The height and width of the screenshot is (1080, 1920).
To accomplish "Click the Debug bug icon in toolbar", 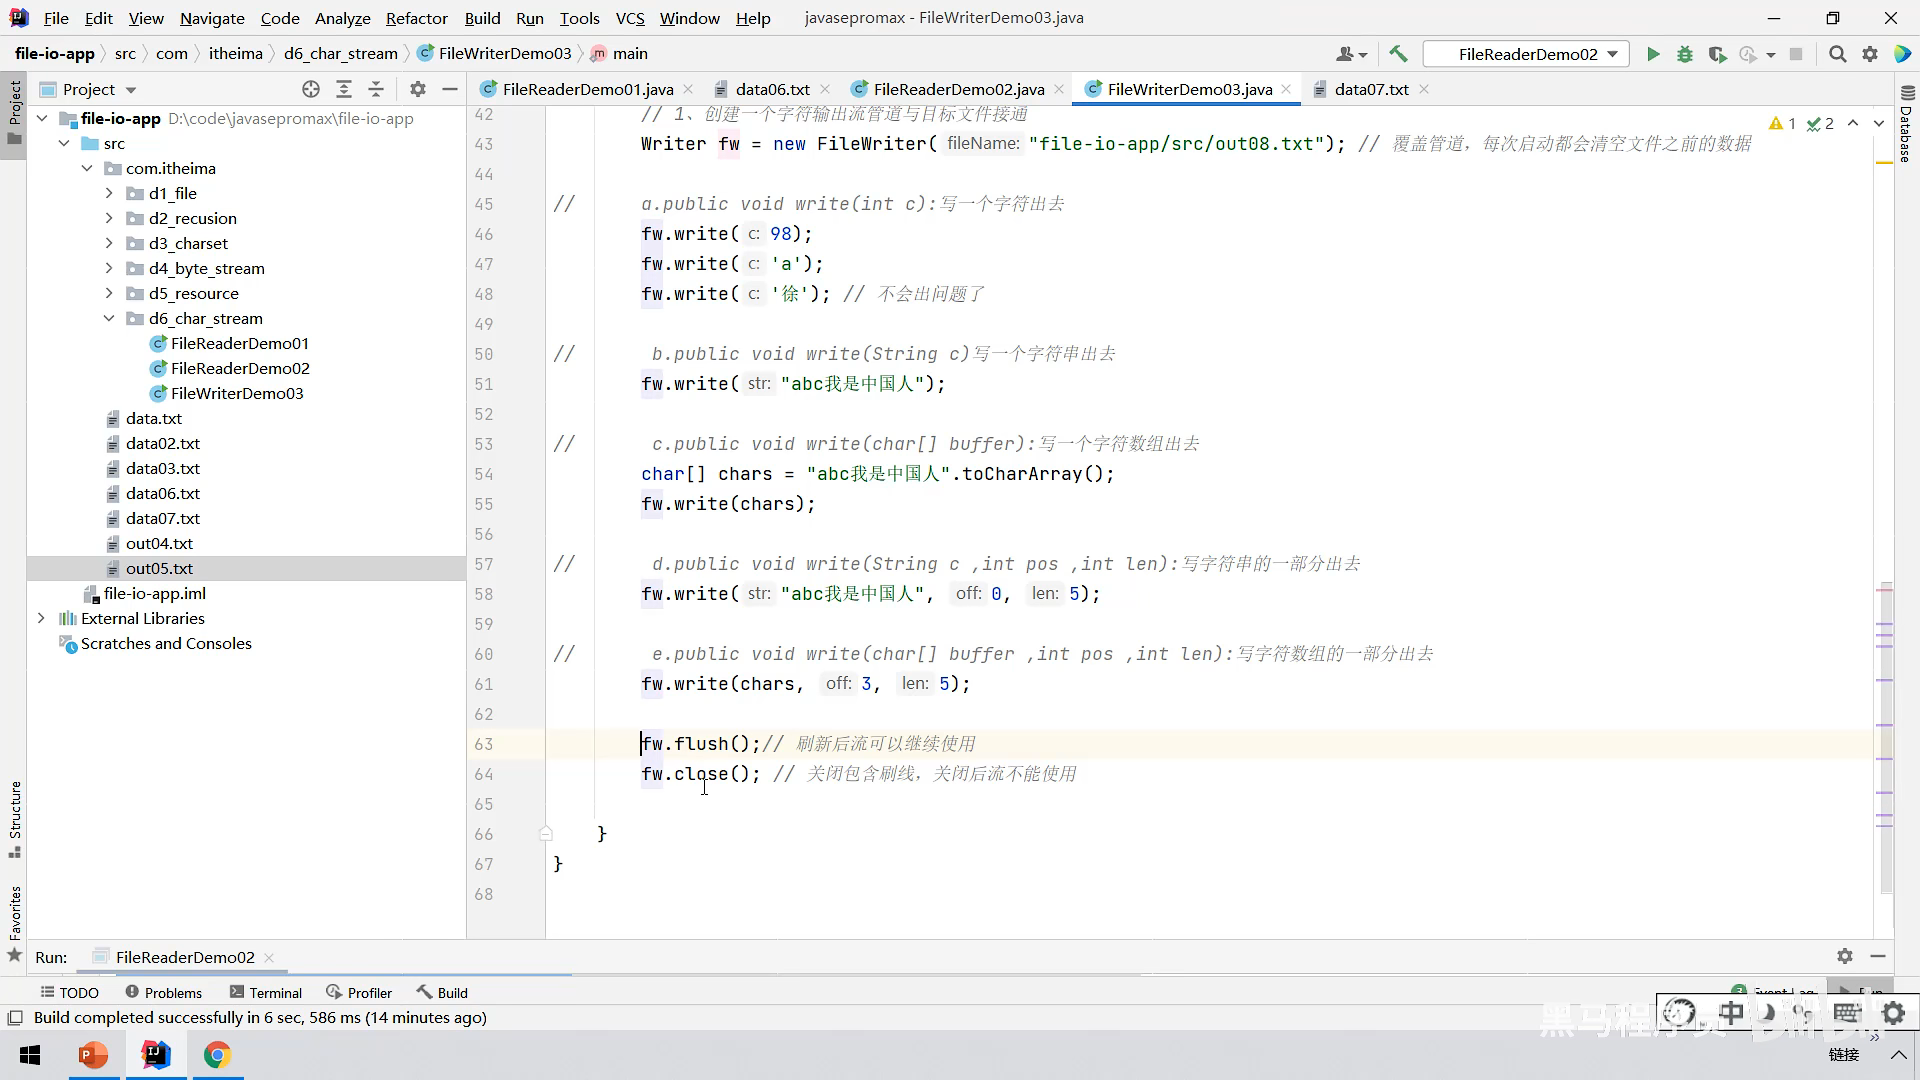I will (1685, 54).
